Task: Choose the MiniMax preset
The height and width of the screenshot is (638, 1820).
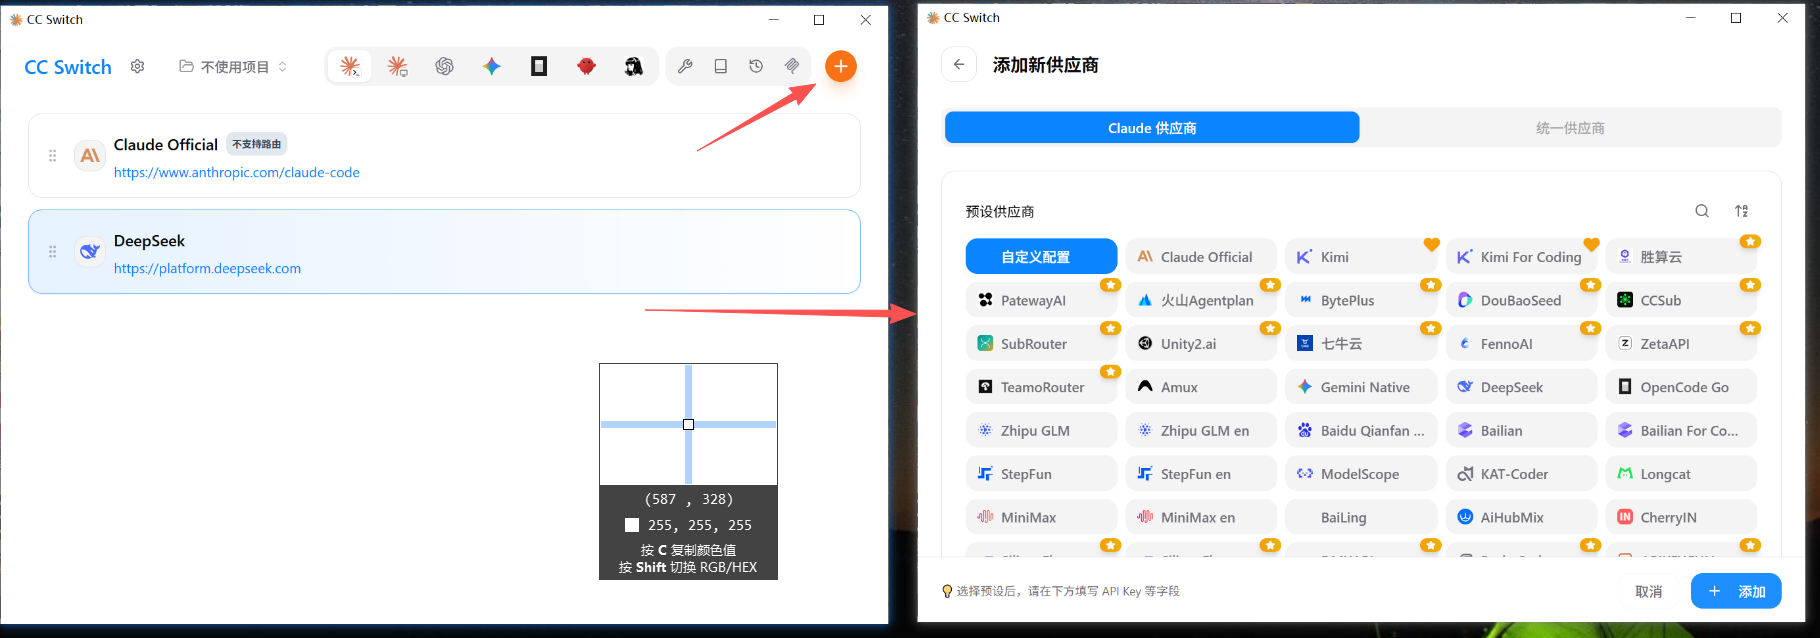Action: click(1041, 517)
